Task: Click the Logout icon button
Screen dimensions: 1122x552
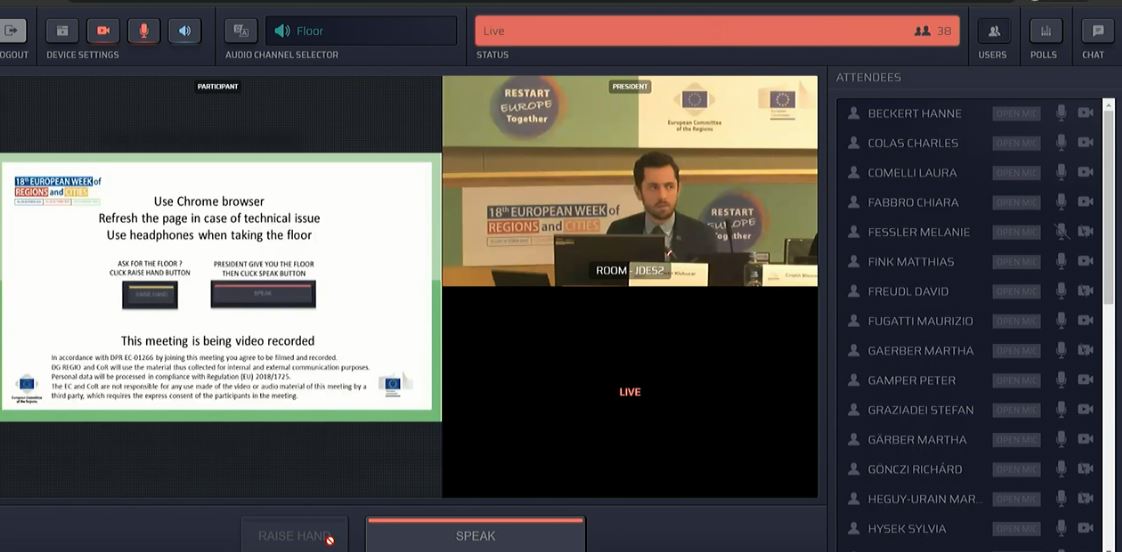Action: point(12,31)
